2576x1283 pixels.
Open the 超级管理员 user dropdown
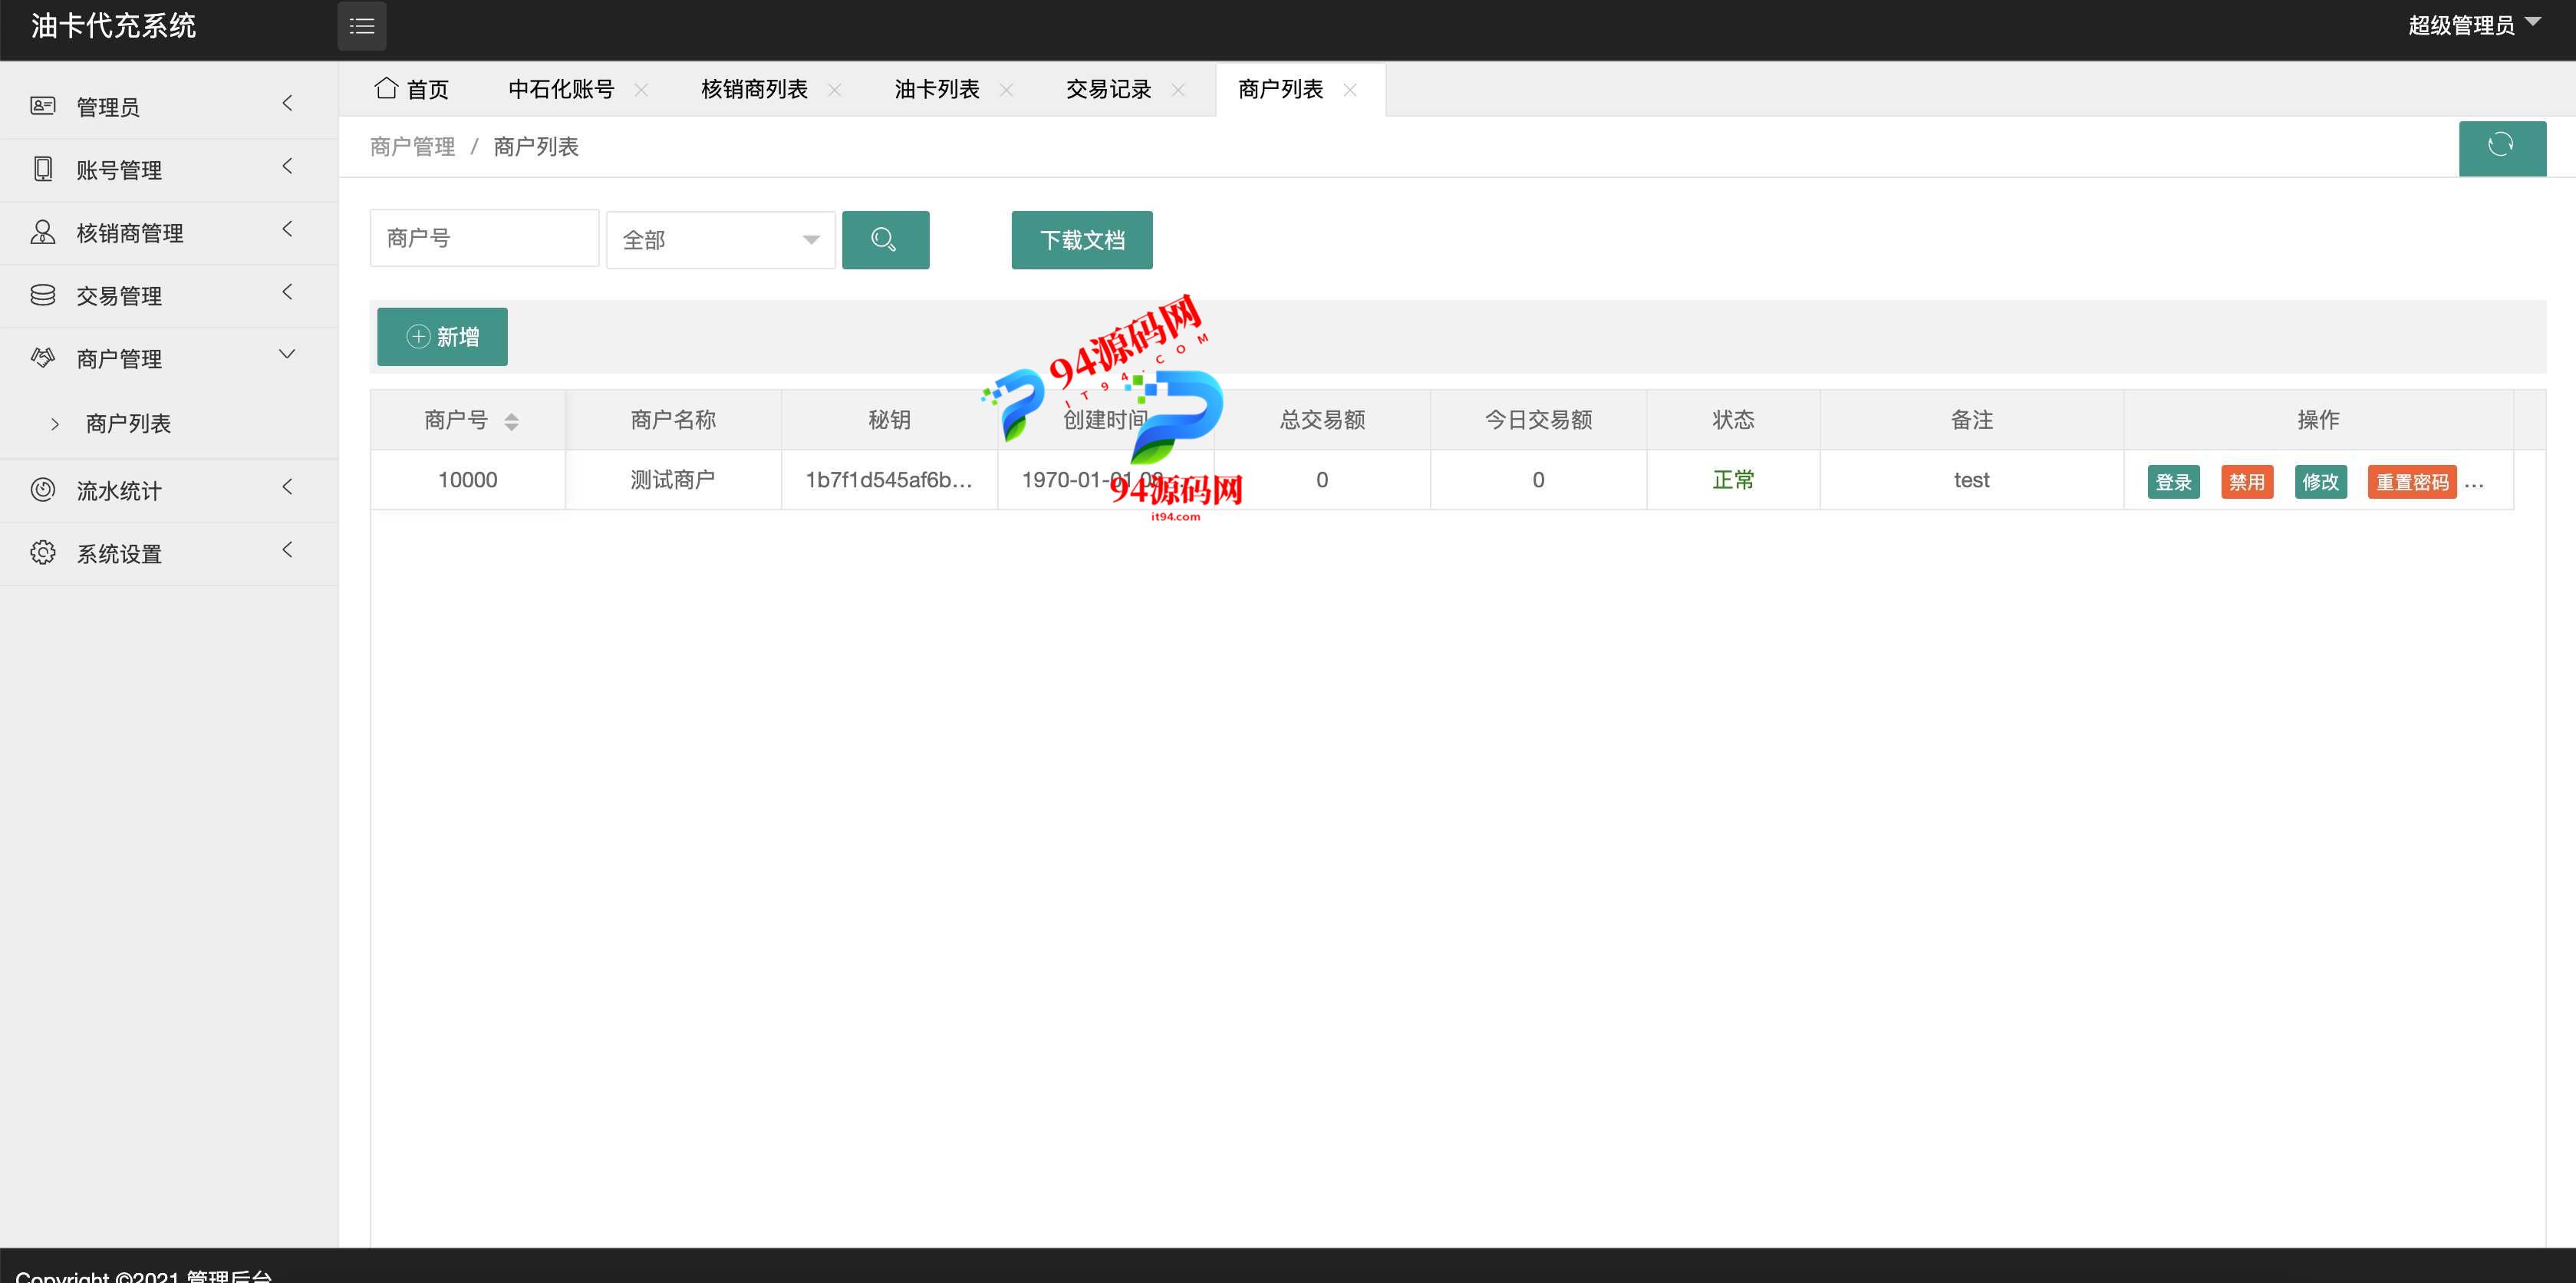(2474, 25)
